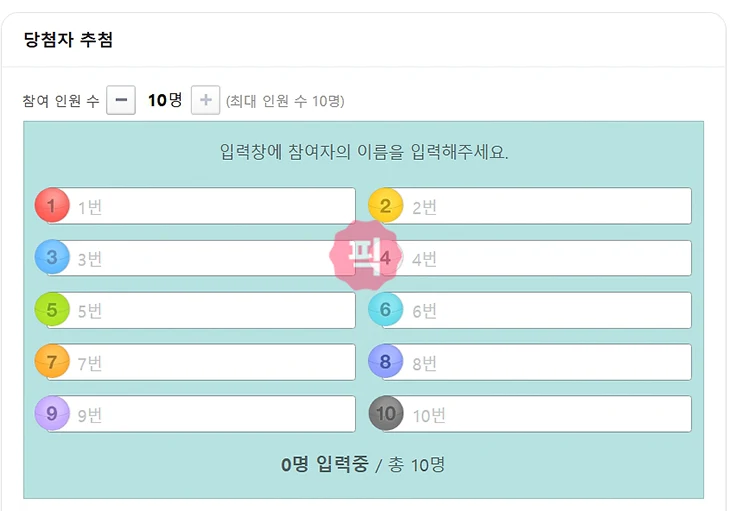Click the red number 1 ball icon
The image size is (730, 511).
pyautogui.click(x=52, y=205)
